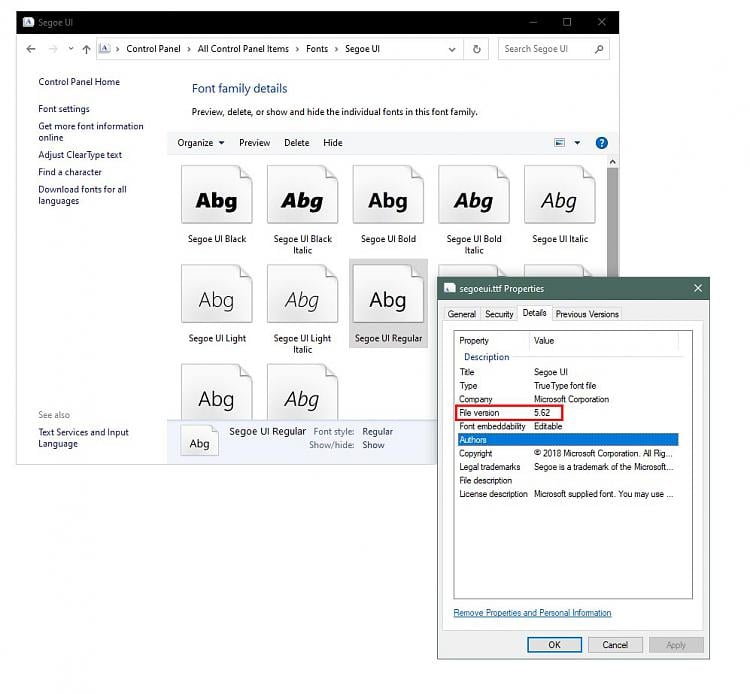Go back using the back arrow
Image resolution: width=750 pixels, height=694 pixels.
tap(31, 49)
